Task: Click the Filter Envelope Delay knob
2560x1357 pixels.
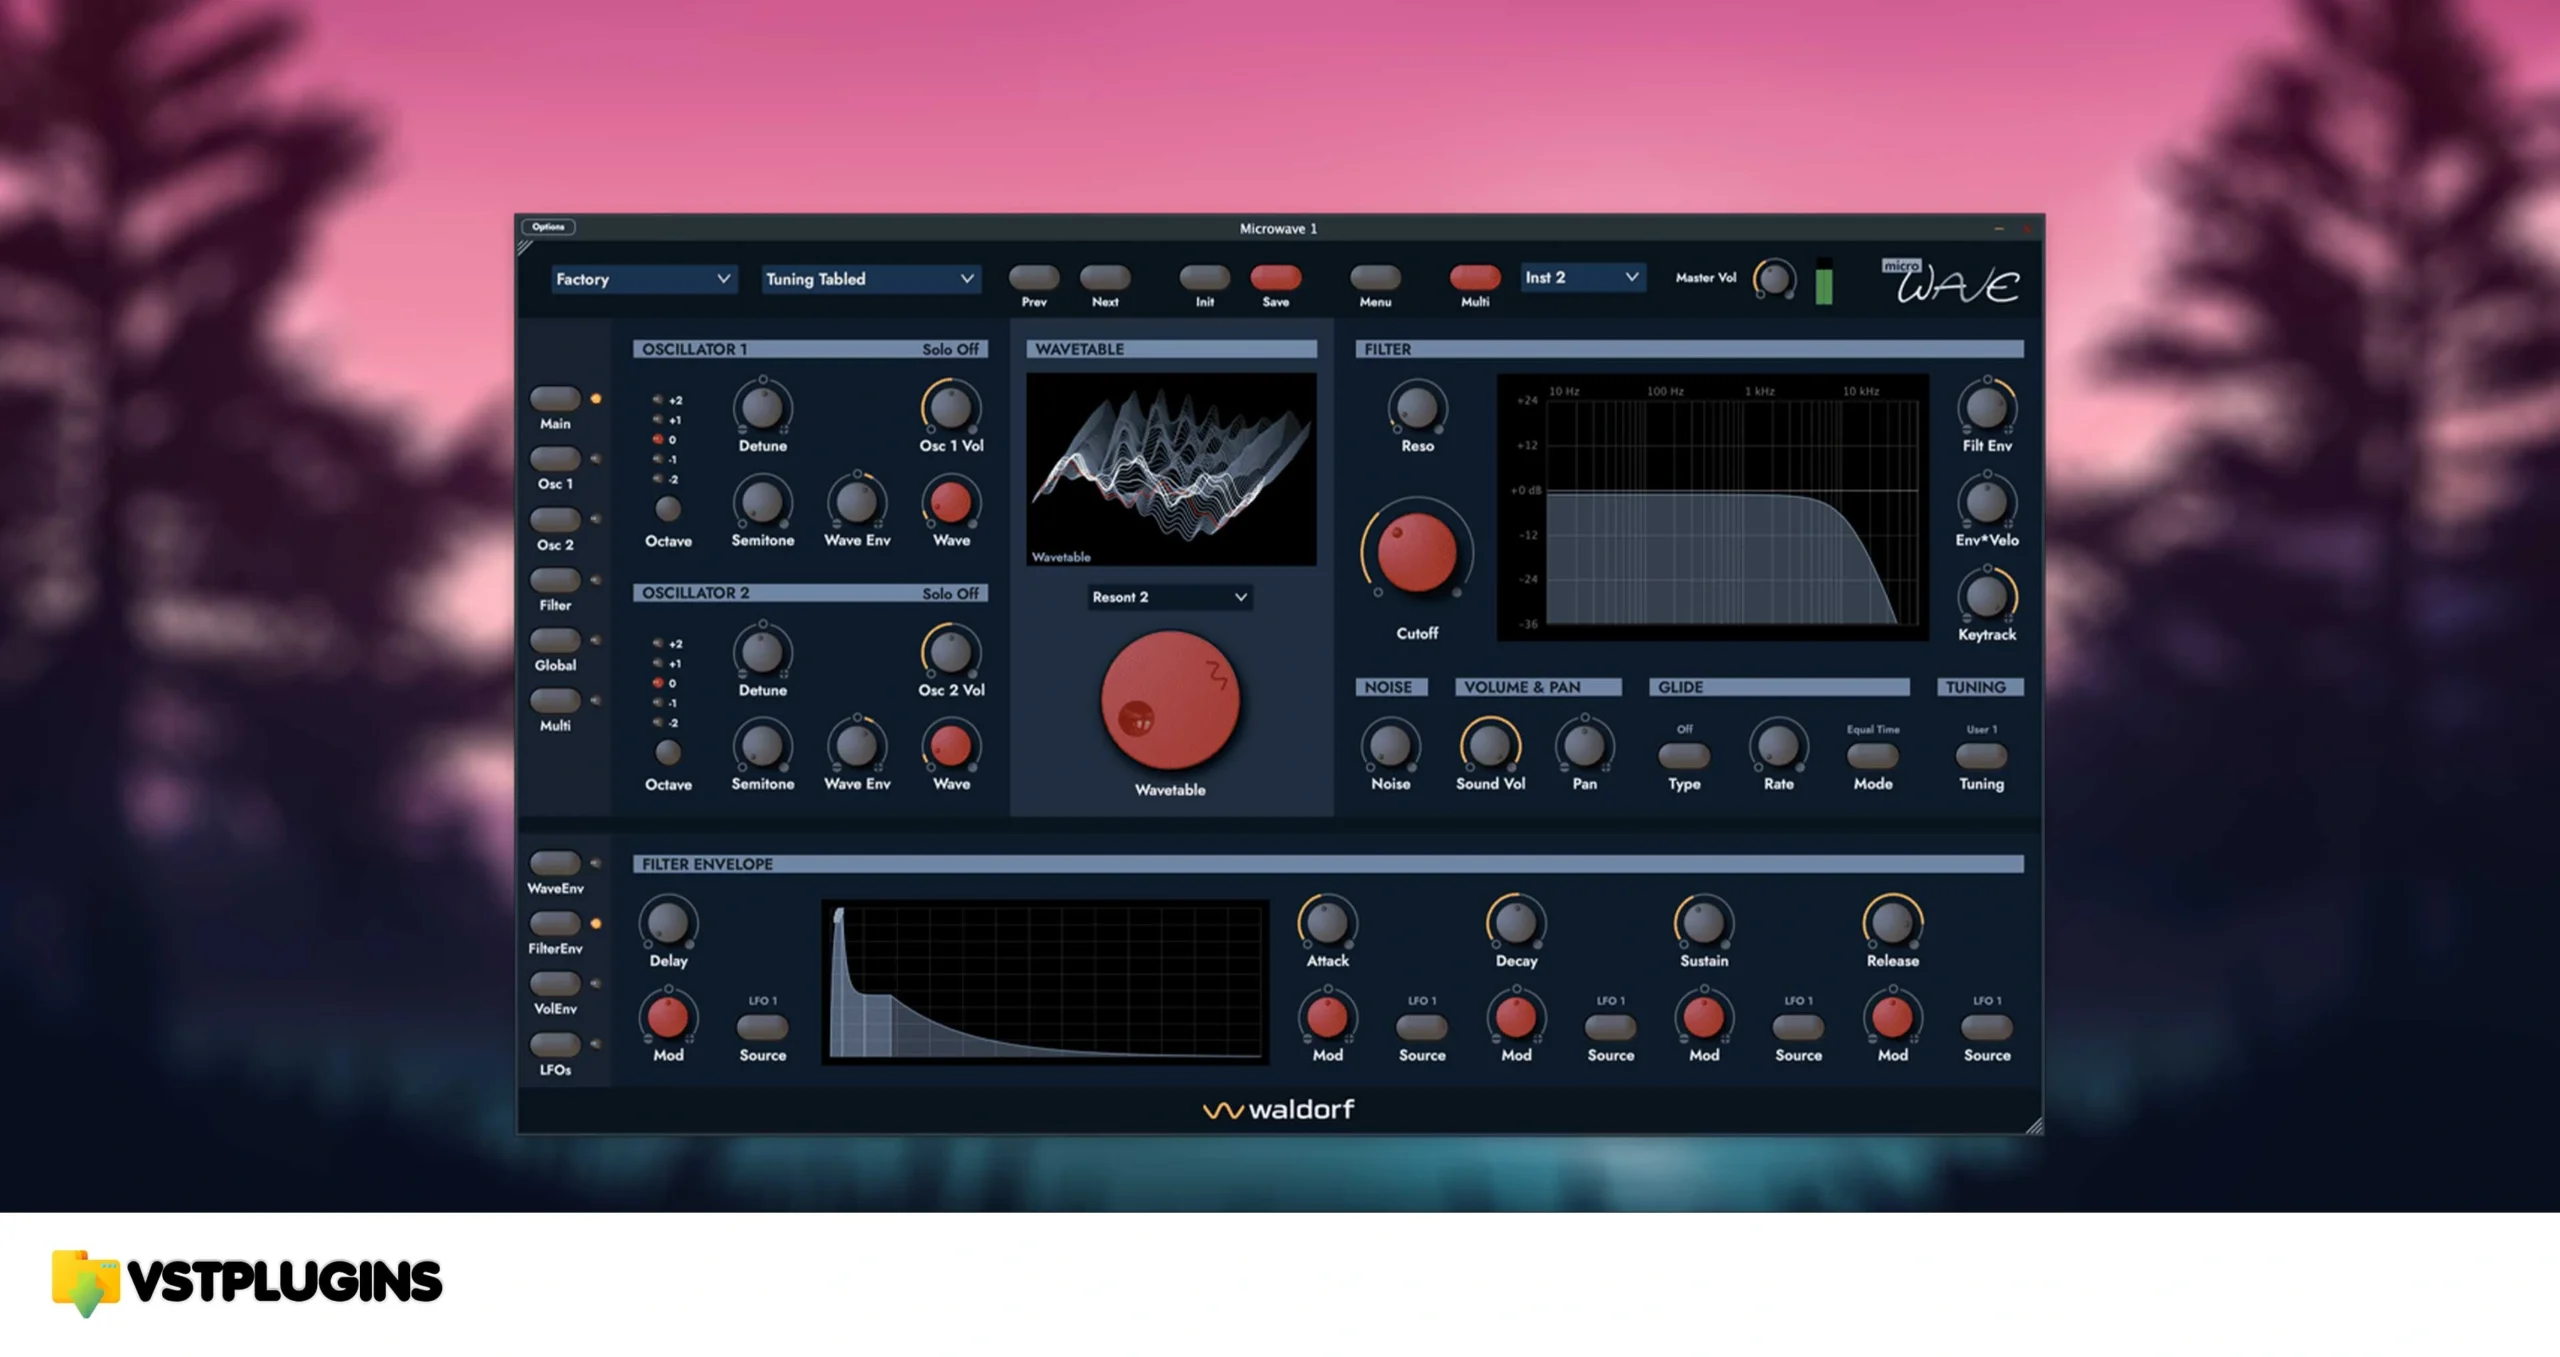Action: tap(668, 923)
